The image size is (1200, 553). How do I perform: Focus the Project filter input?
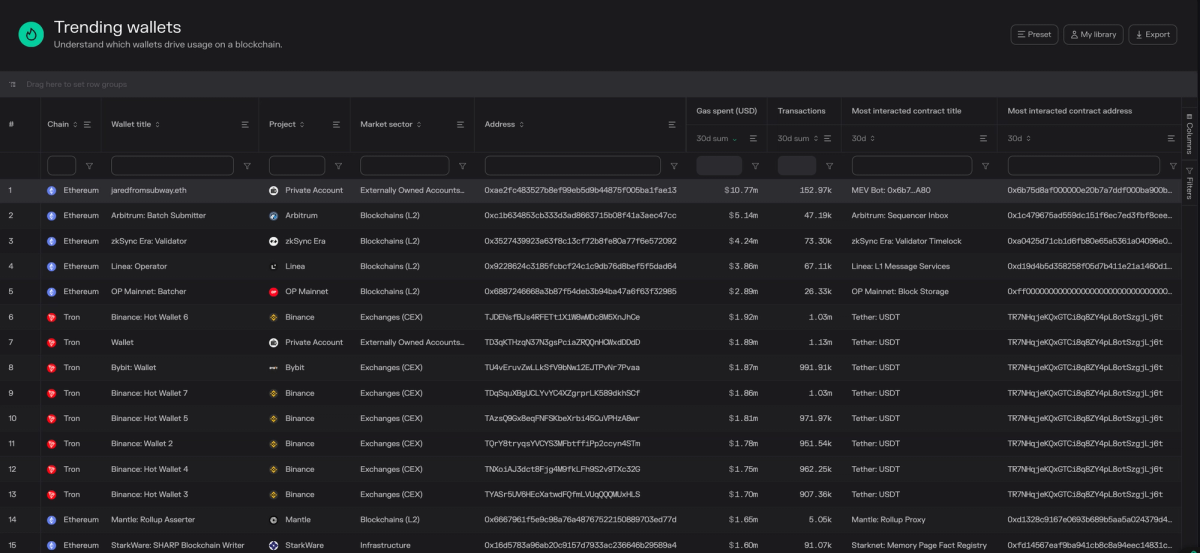297,166
